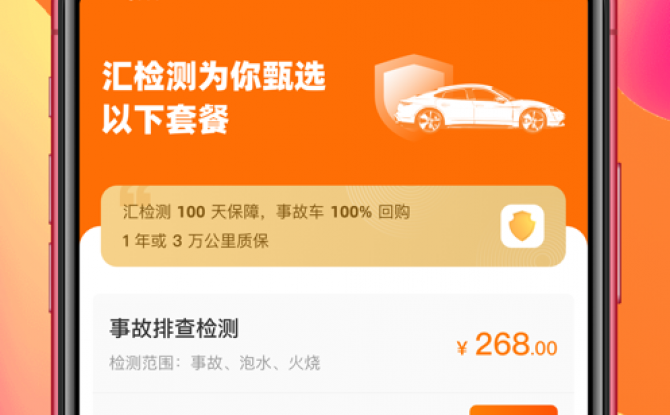This screenshot has width=670, height=415.
Task: Tap the orange shield badge icon in gold banner
Action: click(x=522, y=226)
